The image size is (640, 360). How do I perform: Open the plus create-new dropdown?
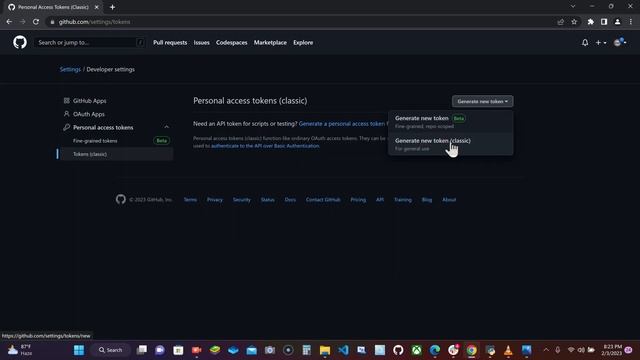point(600,42)
